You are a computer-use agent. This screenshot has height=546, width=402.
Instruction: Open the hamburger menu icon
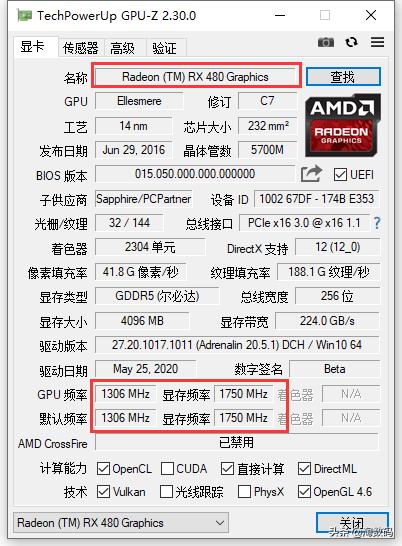coord(378,42)
